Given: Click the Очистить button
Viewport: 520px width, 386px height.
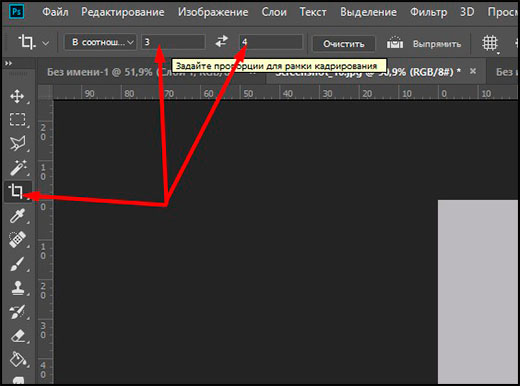Looking at the screenshot, I should 344,44.
